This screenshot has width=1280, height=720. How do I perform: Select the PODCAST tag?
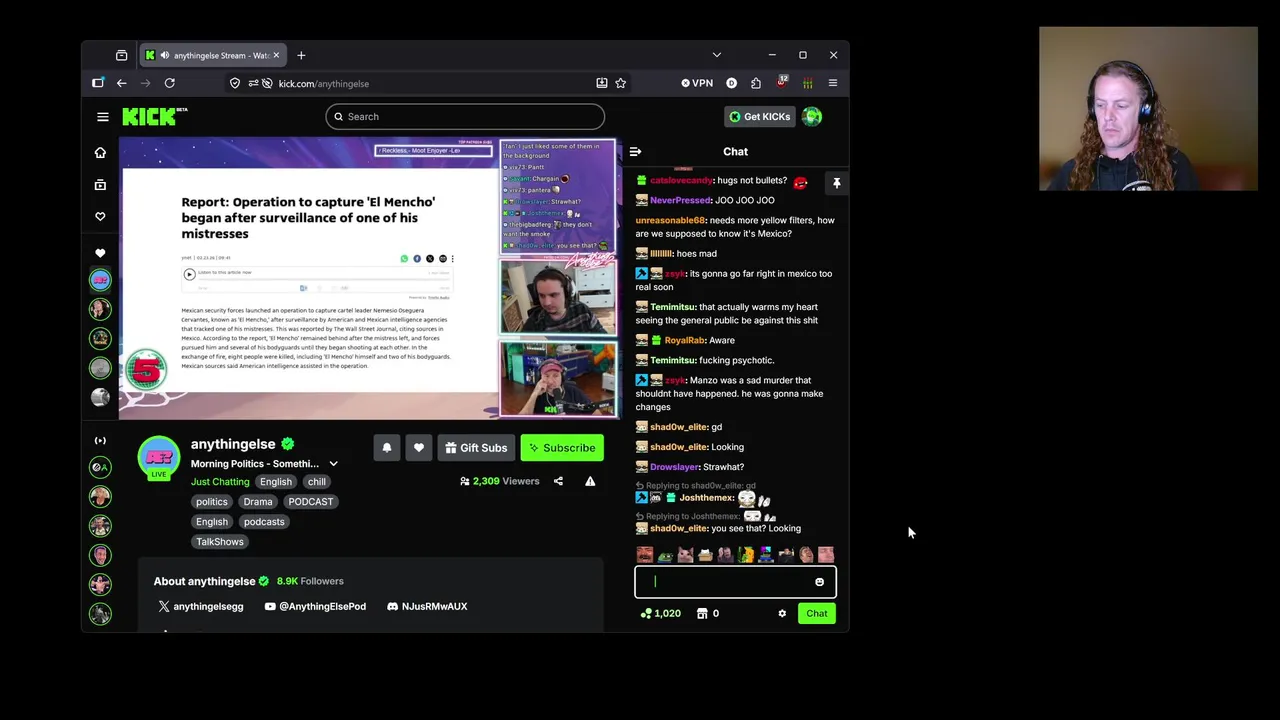pyautogui.click(x=311, y=502)
